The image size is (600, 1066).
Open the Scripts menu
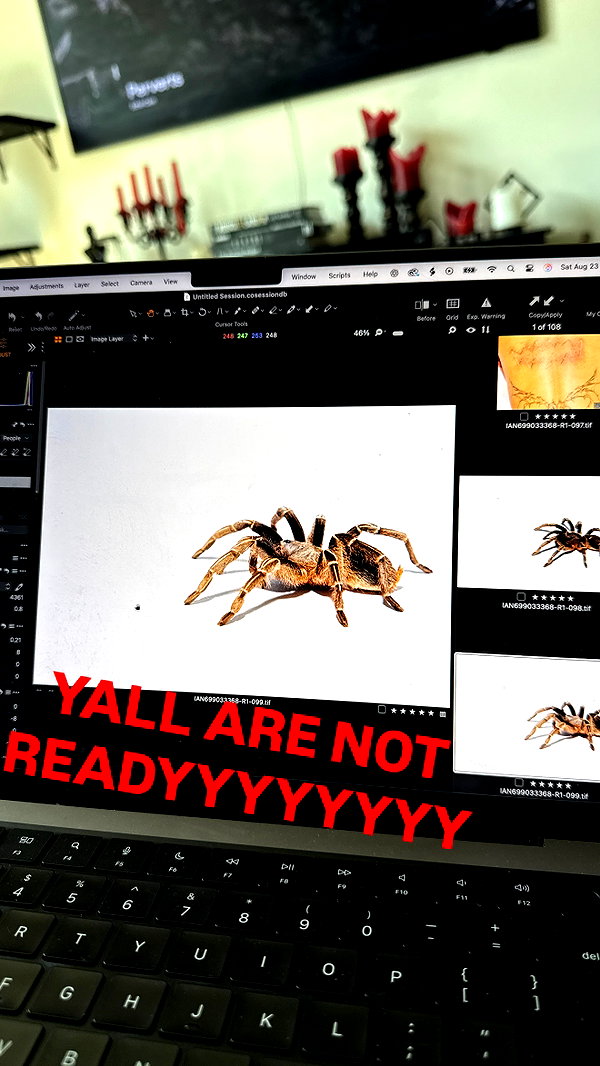pos(339,275)
